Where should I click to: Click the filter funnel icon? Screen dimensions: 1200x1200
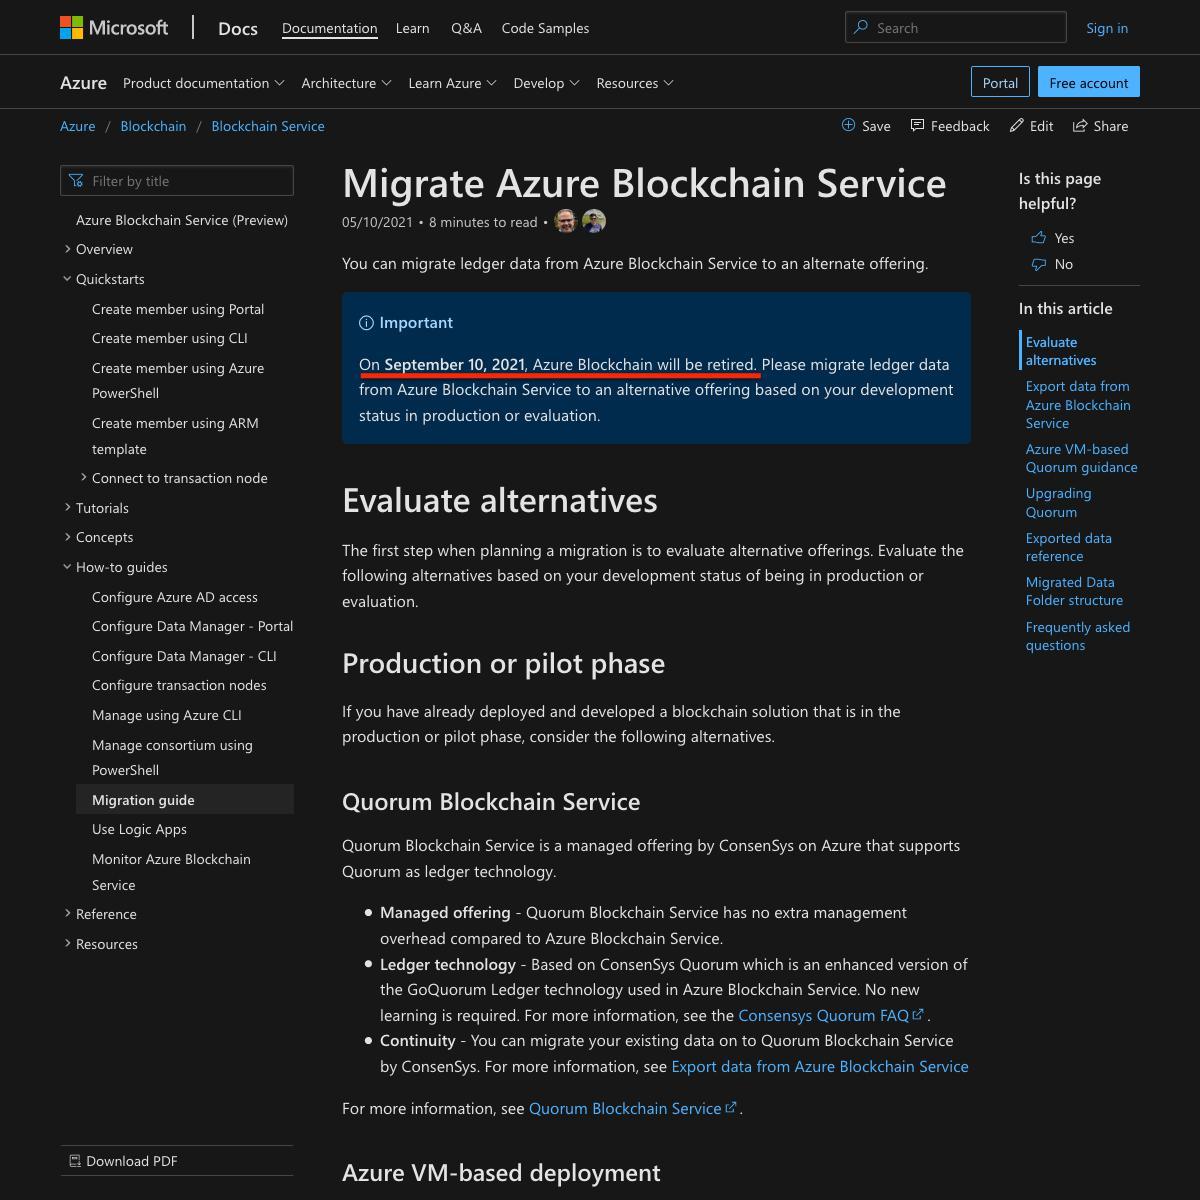(76, 181)
